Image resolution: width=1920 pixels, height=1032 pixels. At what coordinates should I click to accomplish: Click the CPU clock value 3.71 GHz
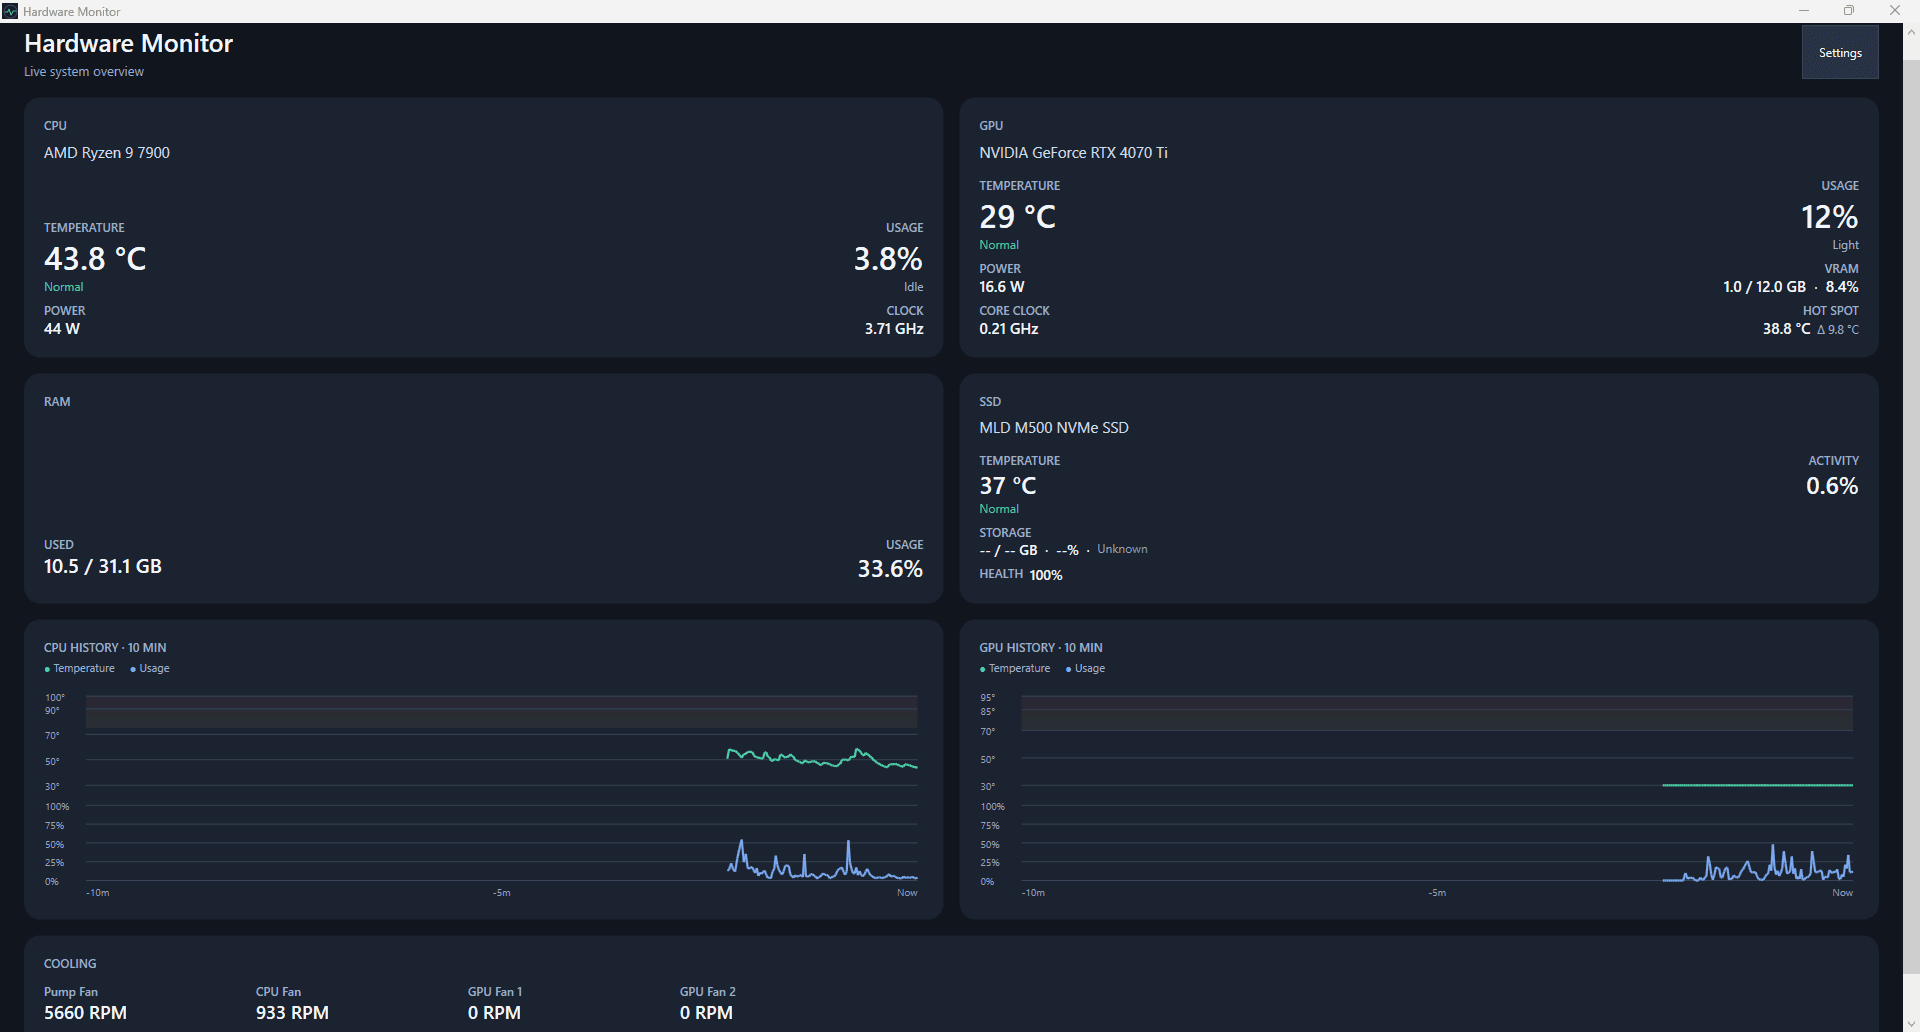pos(894,329)
